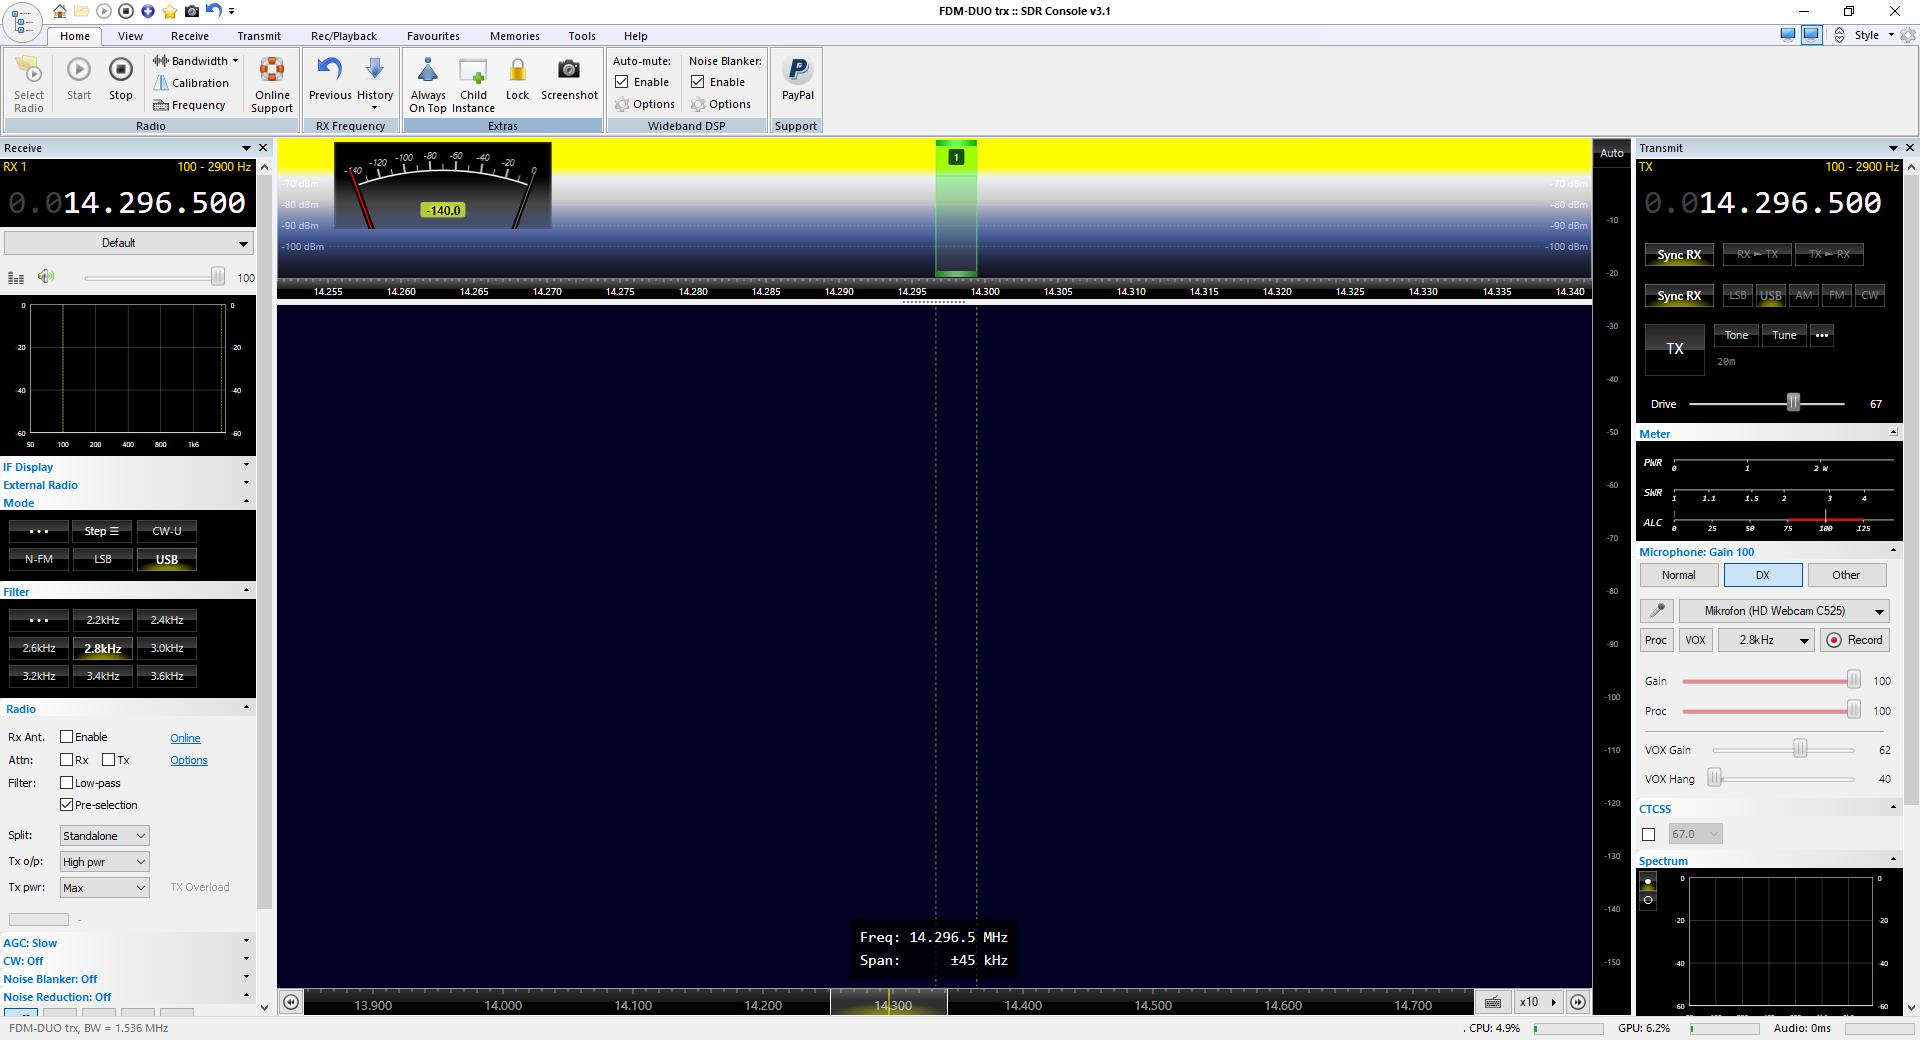Click the microphone settings icon
This screenshot has height=1040, width=1920.
tap(1656, 611)
